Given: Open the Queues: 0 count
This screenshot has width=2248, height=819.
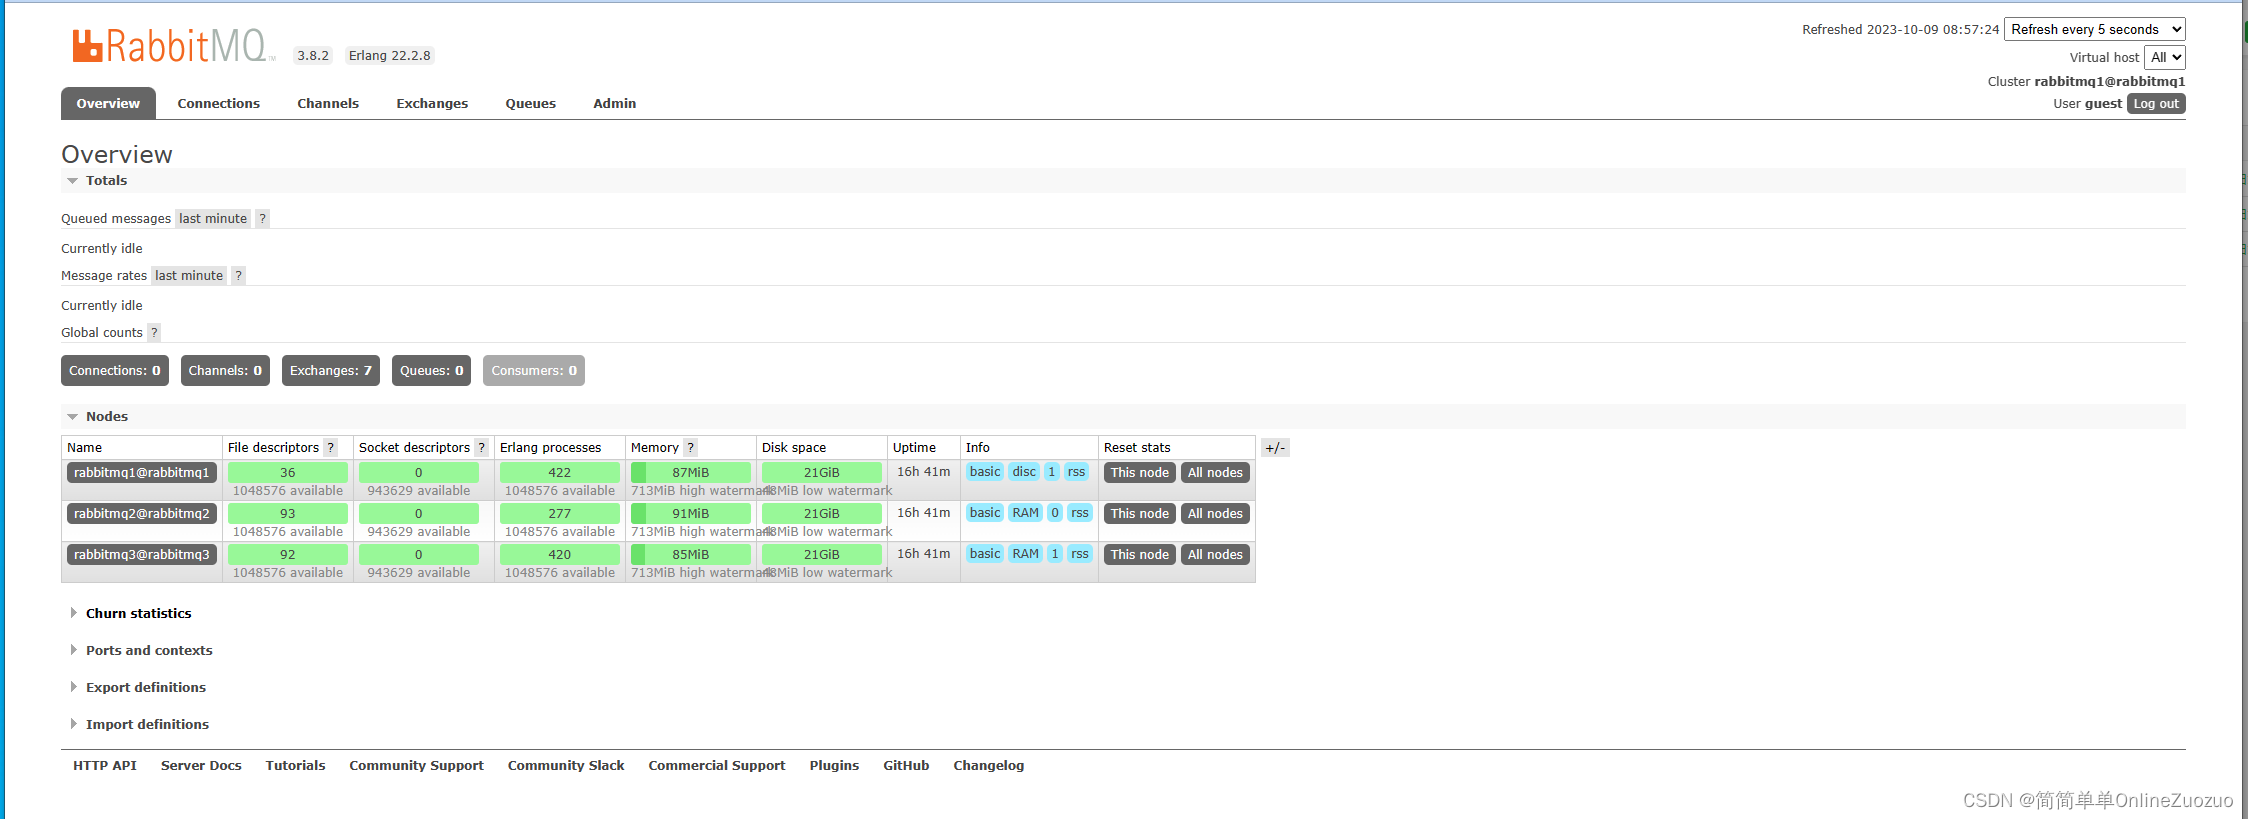Looking at the screenshot, I should tap(431, 370).
